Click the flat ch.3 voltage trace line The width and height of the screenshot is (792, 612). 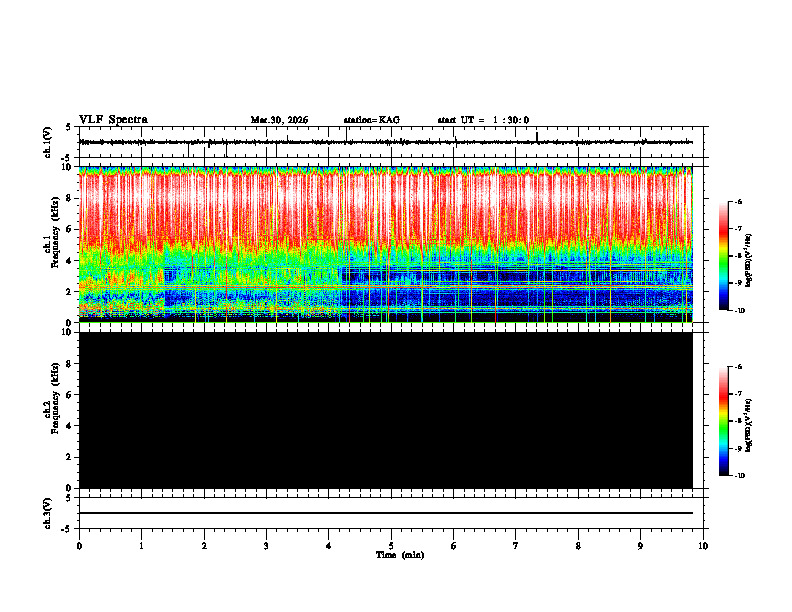point(385,513)
